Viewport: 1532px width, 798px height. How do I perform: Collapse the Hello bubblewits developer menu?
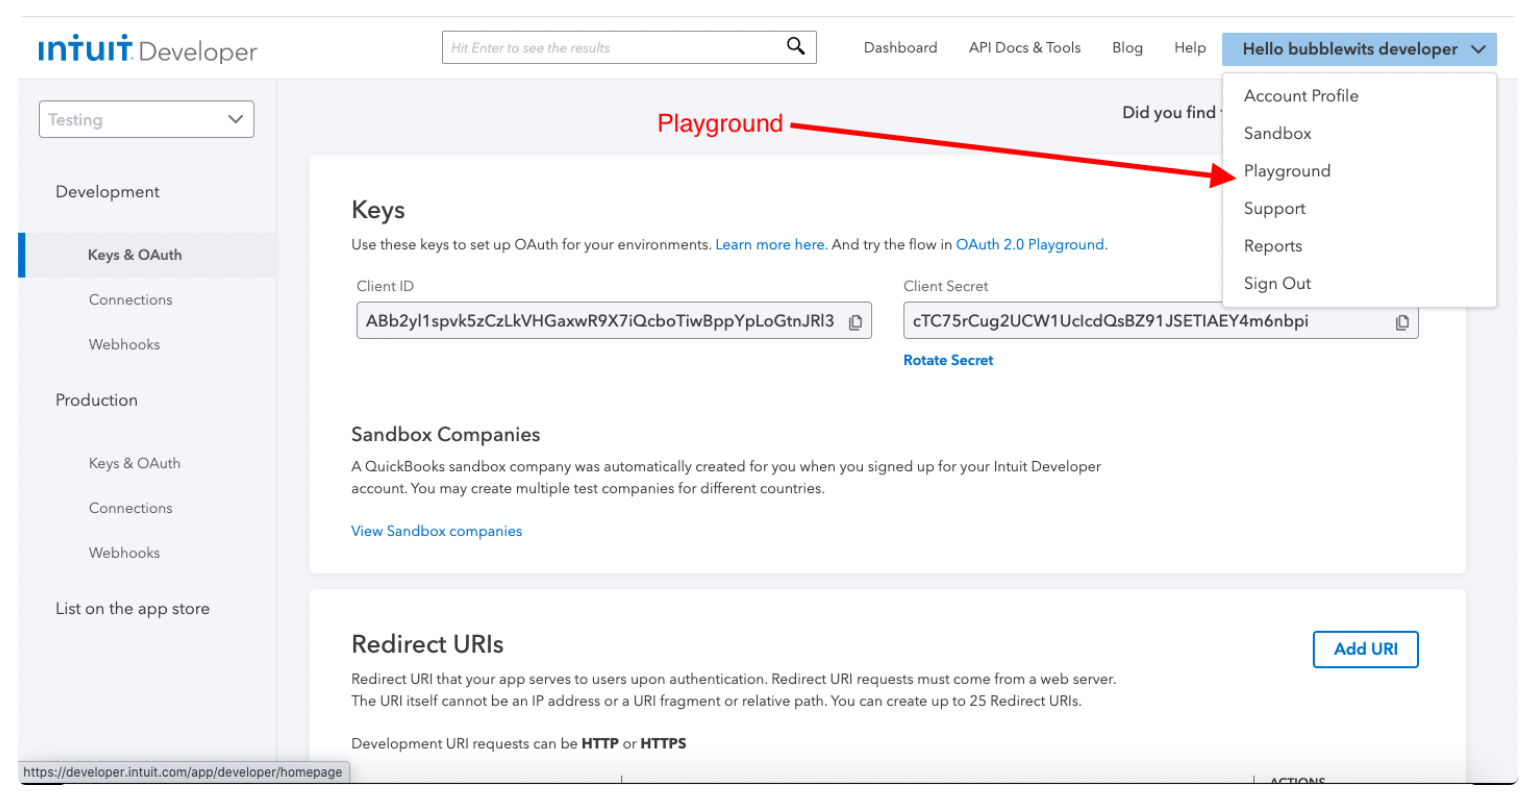pyautogui.click(x=1359, y=48)
